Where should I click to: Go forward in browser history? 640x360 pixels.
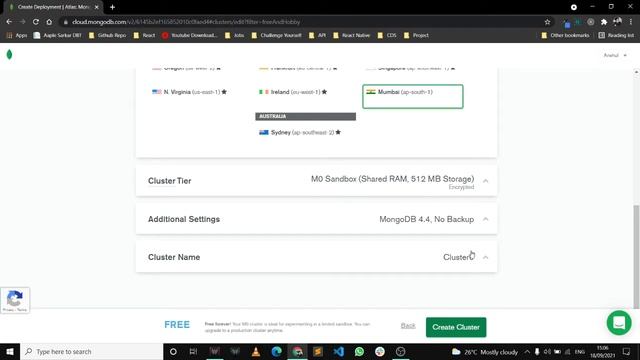point(22,22)
